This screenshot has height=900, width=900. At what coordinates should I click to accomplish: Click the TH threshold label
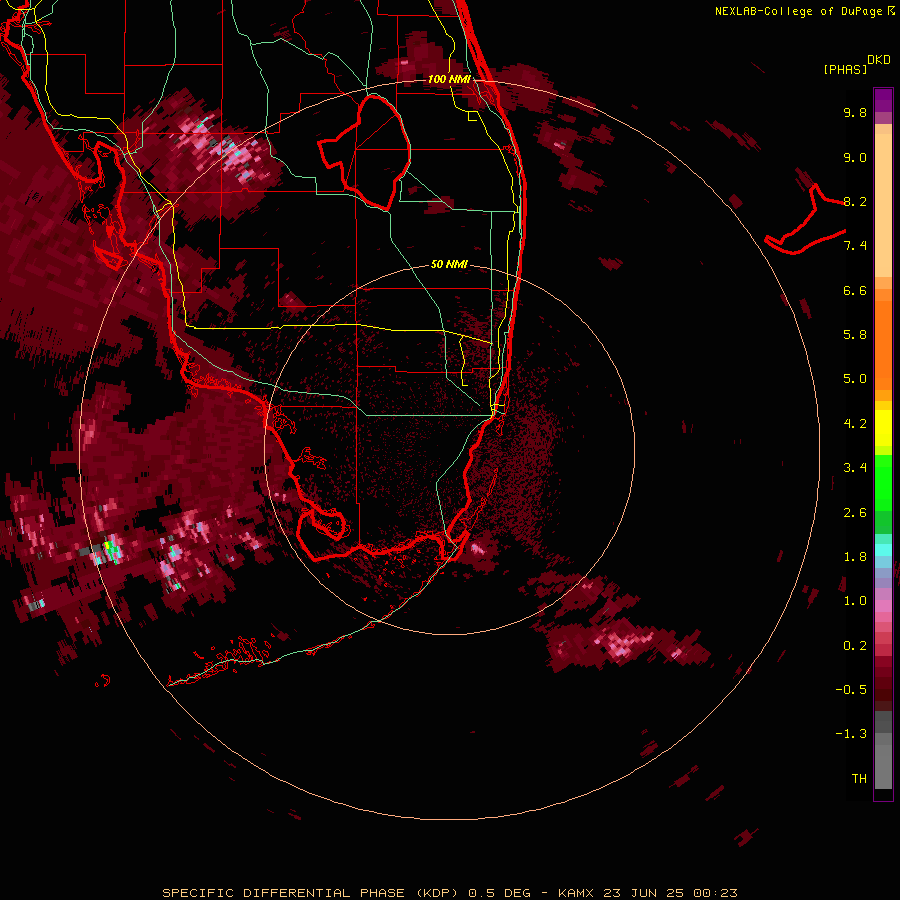click(x=859, y=779)
